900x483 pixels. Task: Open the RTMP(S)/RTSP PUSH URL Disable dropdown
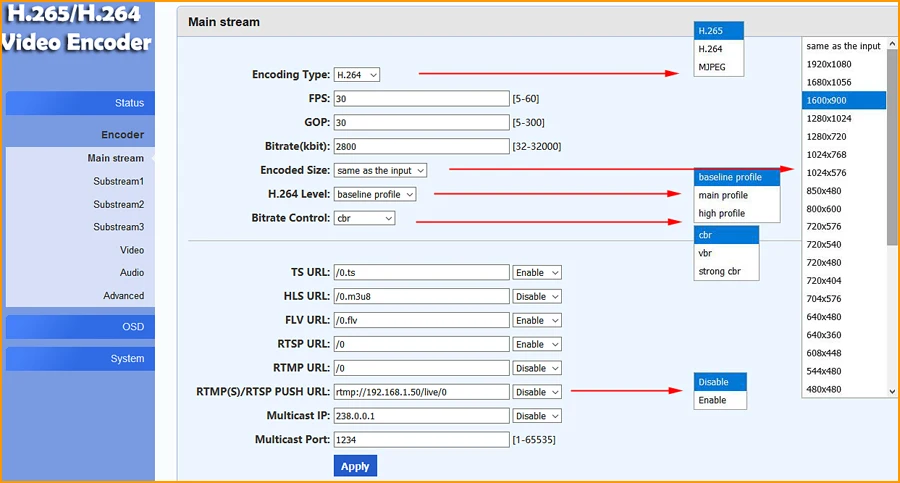[x=537, y=392]
